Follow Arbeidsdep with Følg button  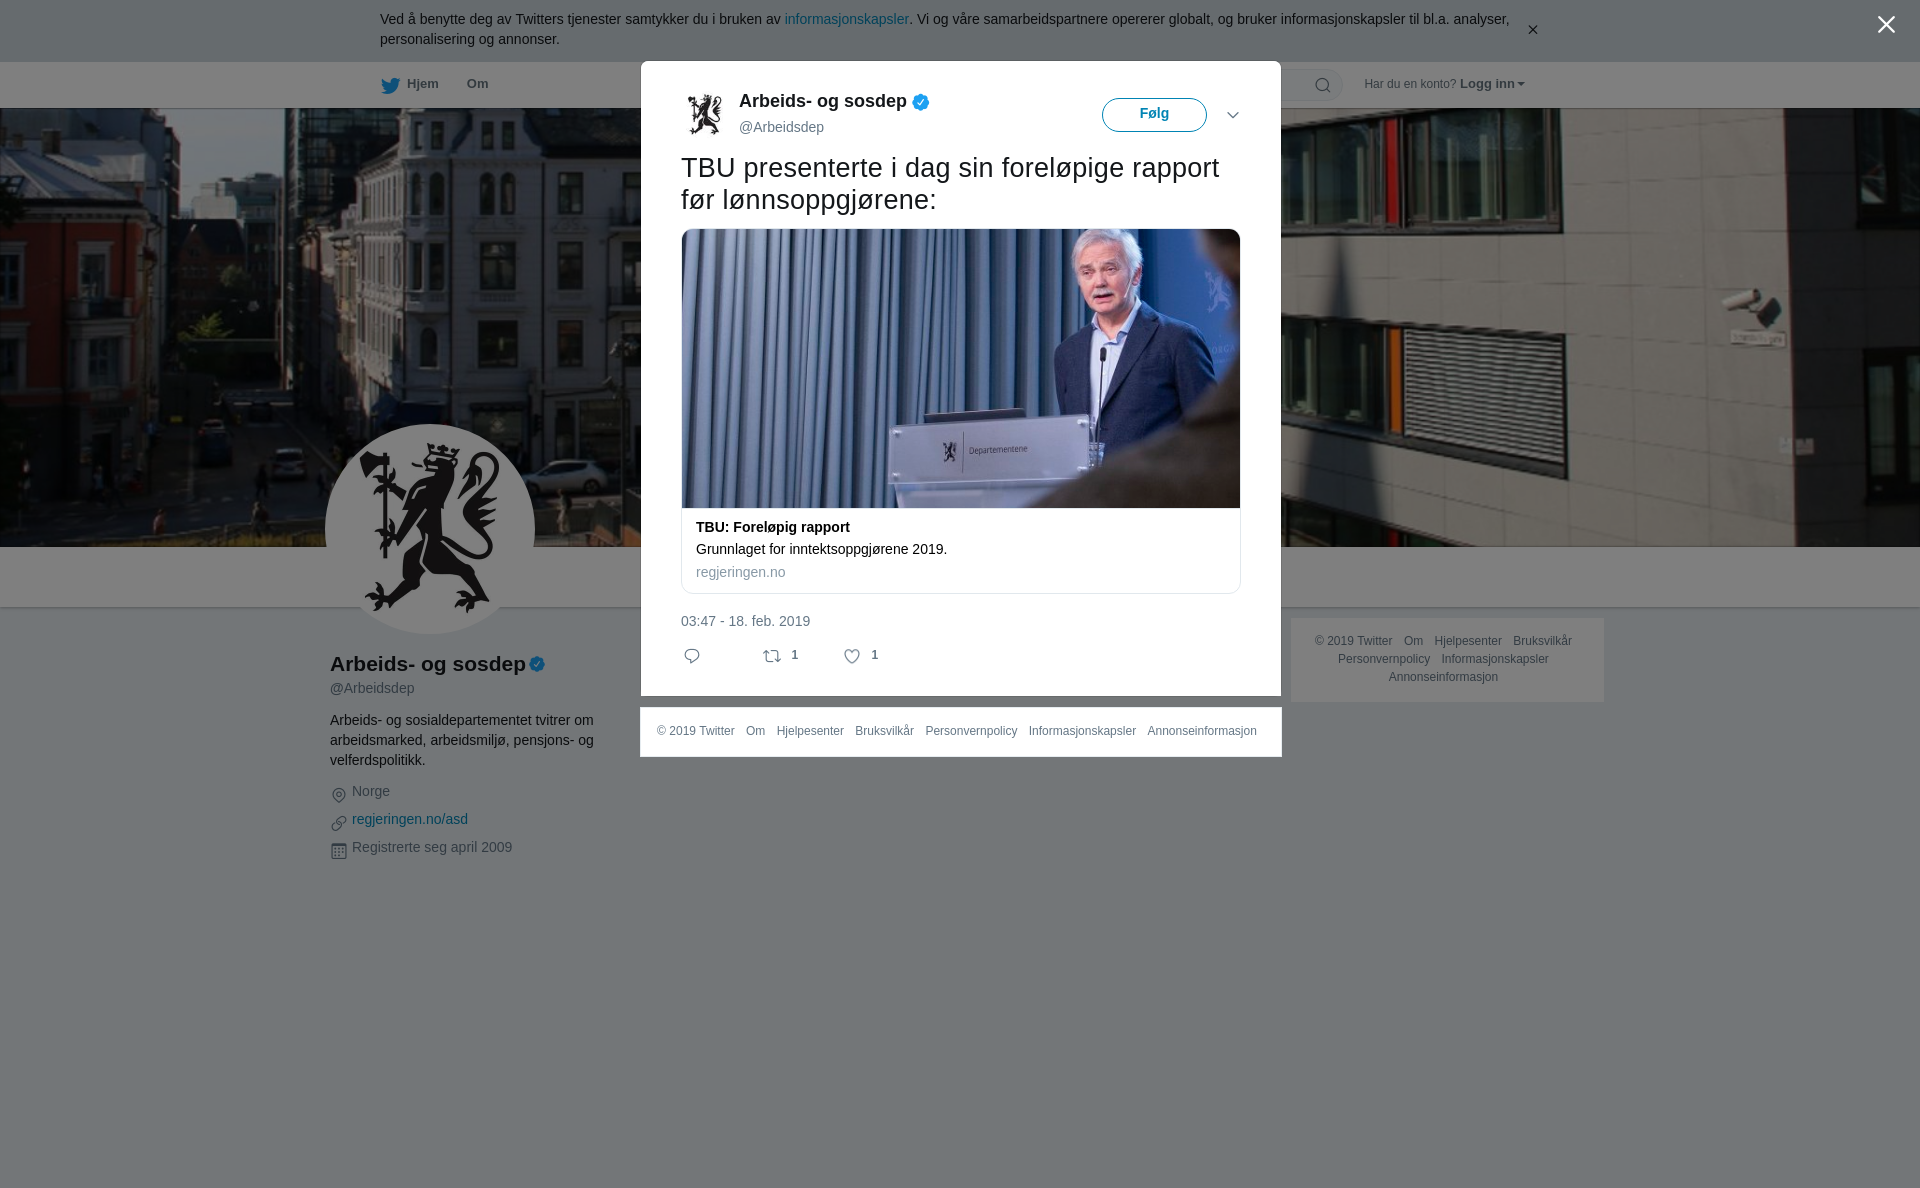click(x=1154, y=115)
